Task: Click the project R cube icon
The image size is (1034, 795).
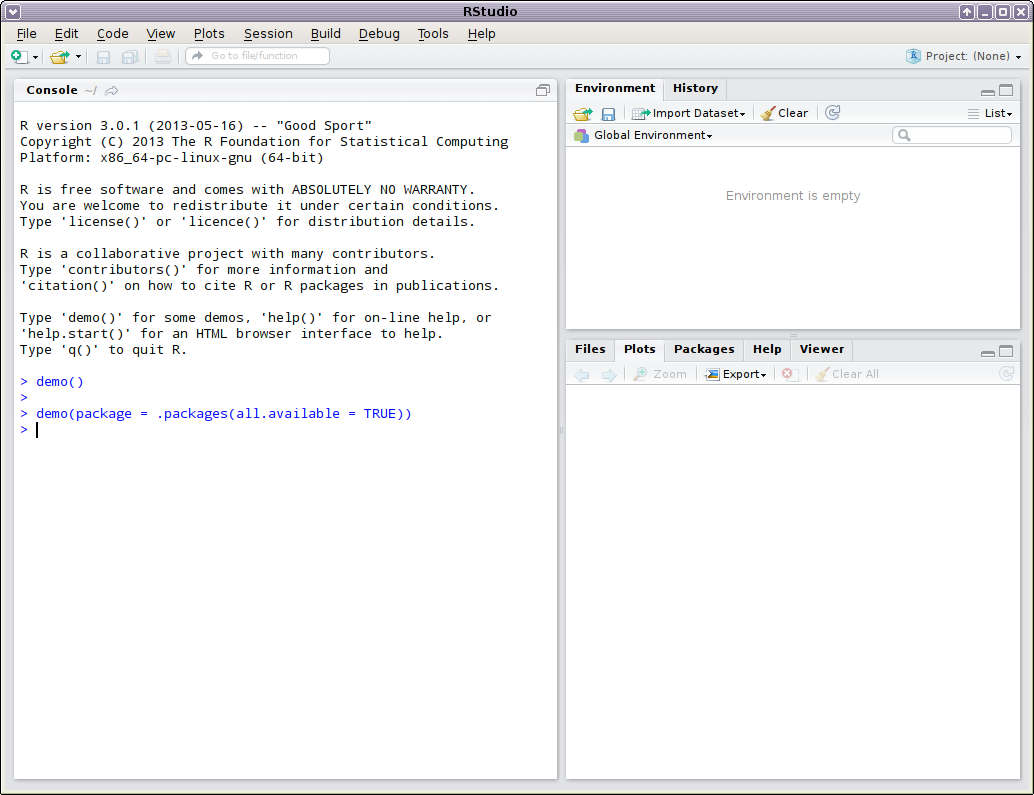Action: 913,56
